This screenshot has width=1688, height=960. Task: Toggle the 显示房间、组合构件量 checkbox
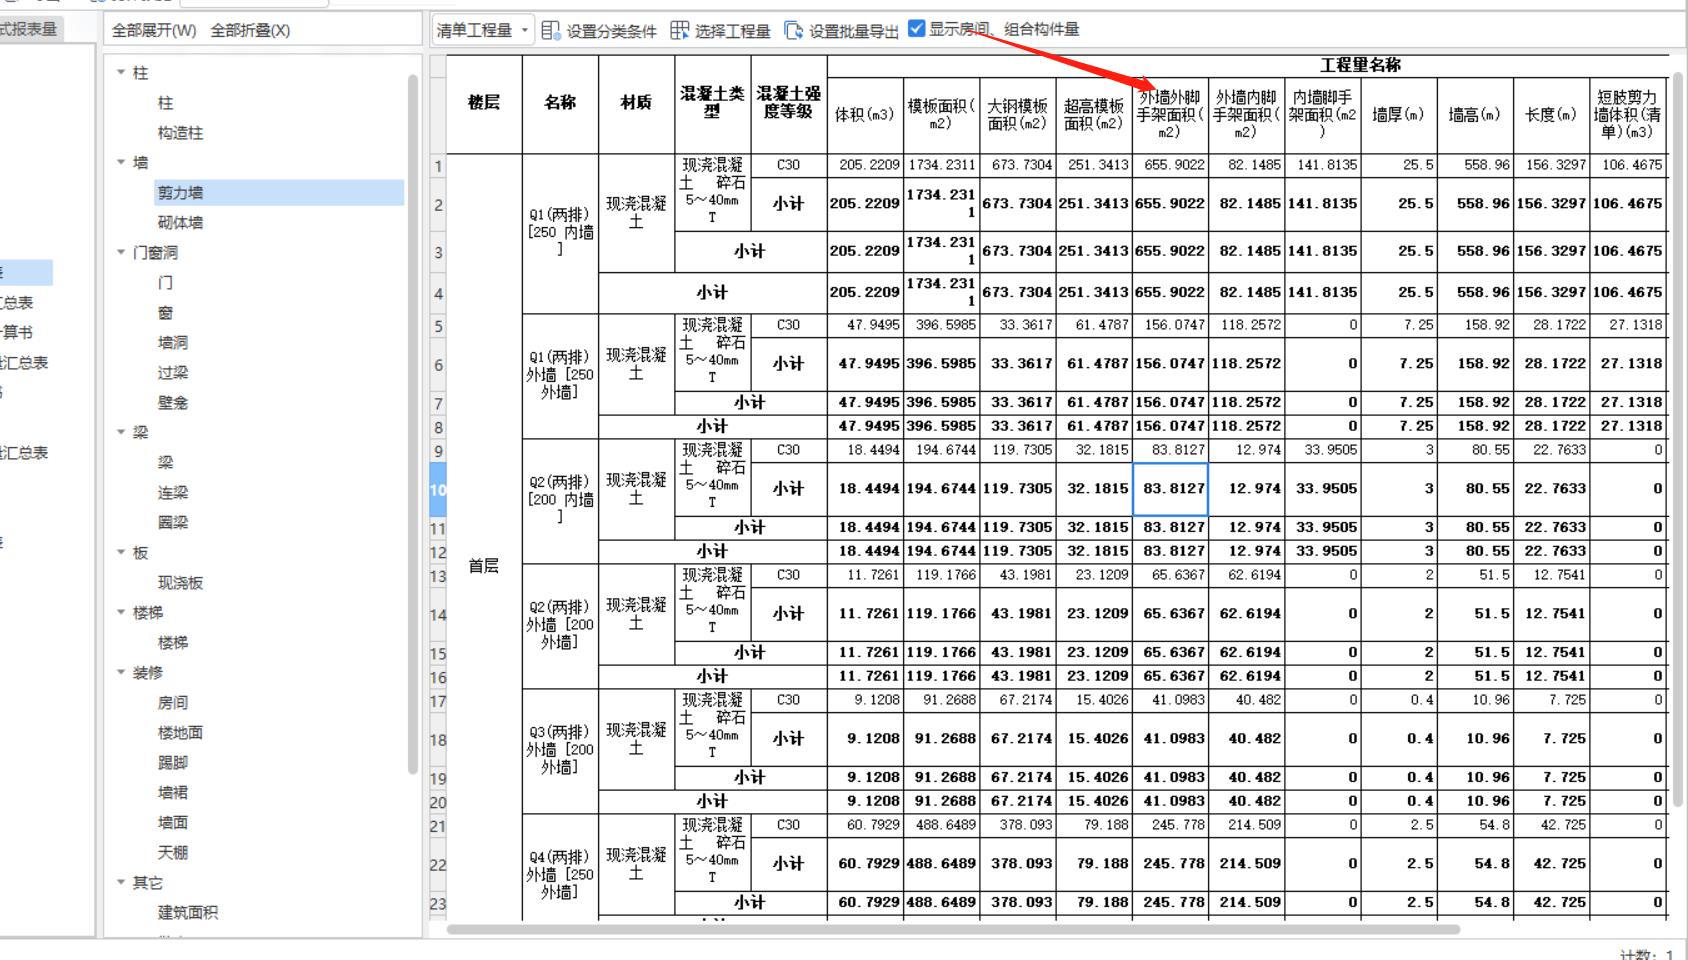pyautogui.click(x=916, y=29)
